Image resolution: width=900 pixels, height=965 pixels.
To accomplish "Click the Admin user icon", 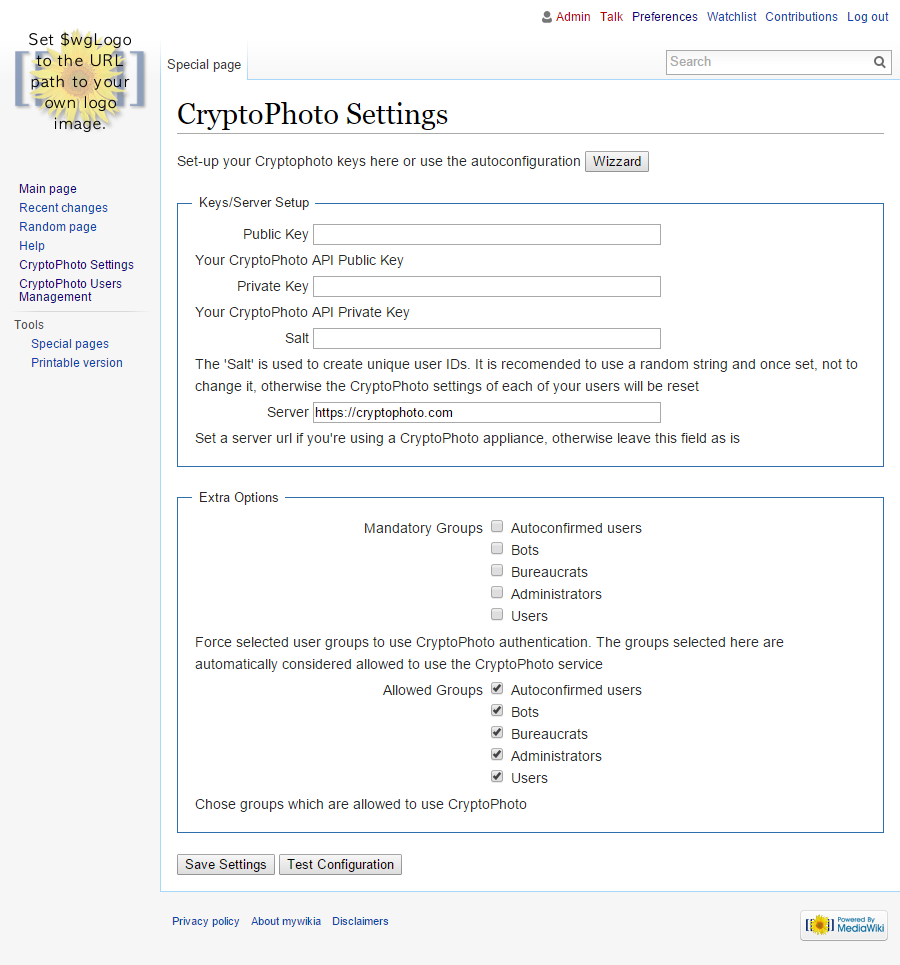I will [x=547, y=17].
